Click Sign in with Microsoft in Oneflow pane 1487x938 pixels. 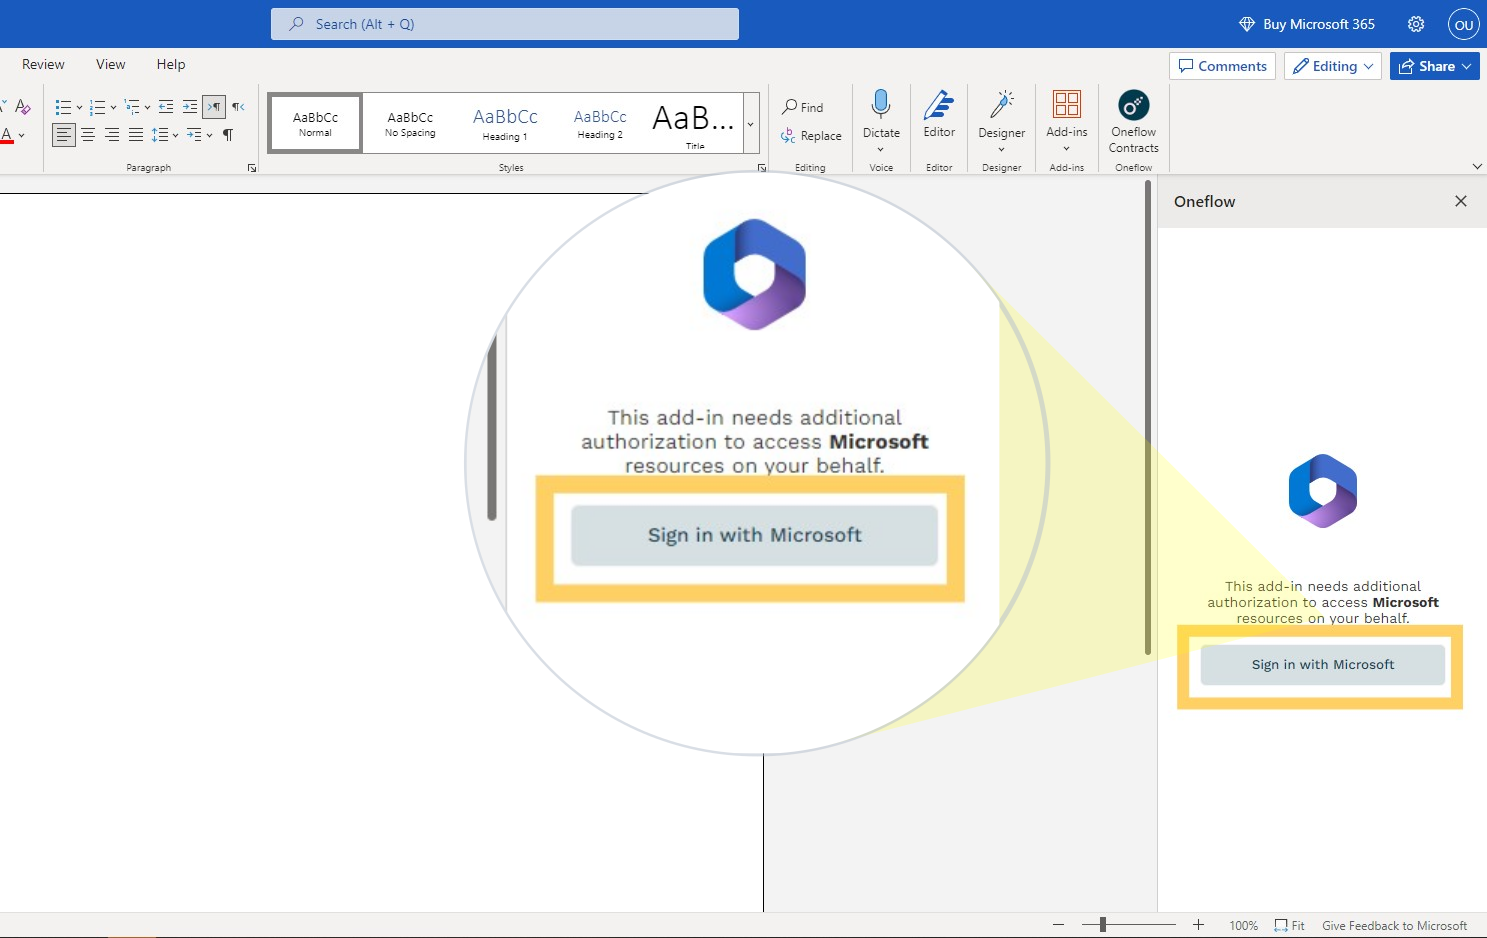click(x=1323, y=665)
